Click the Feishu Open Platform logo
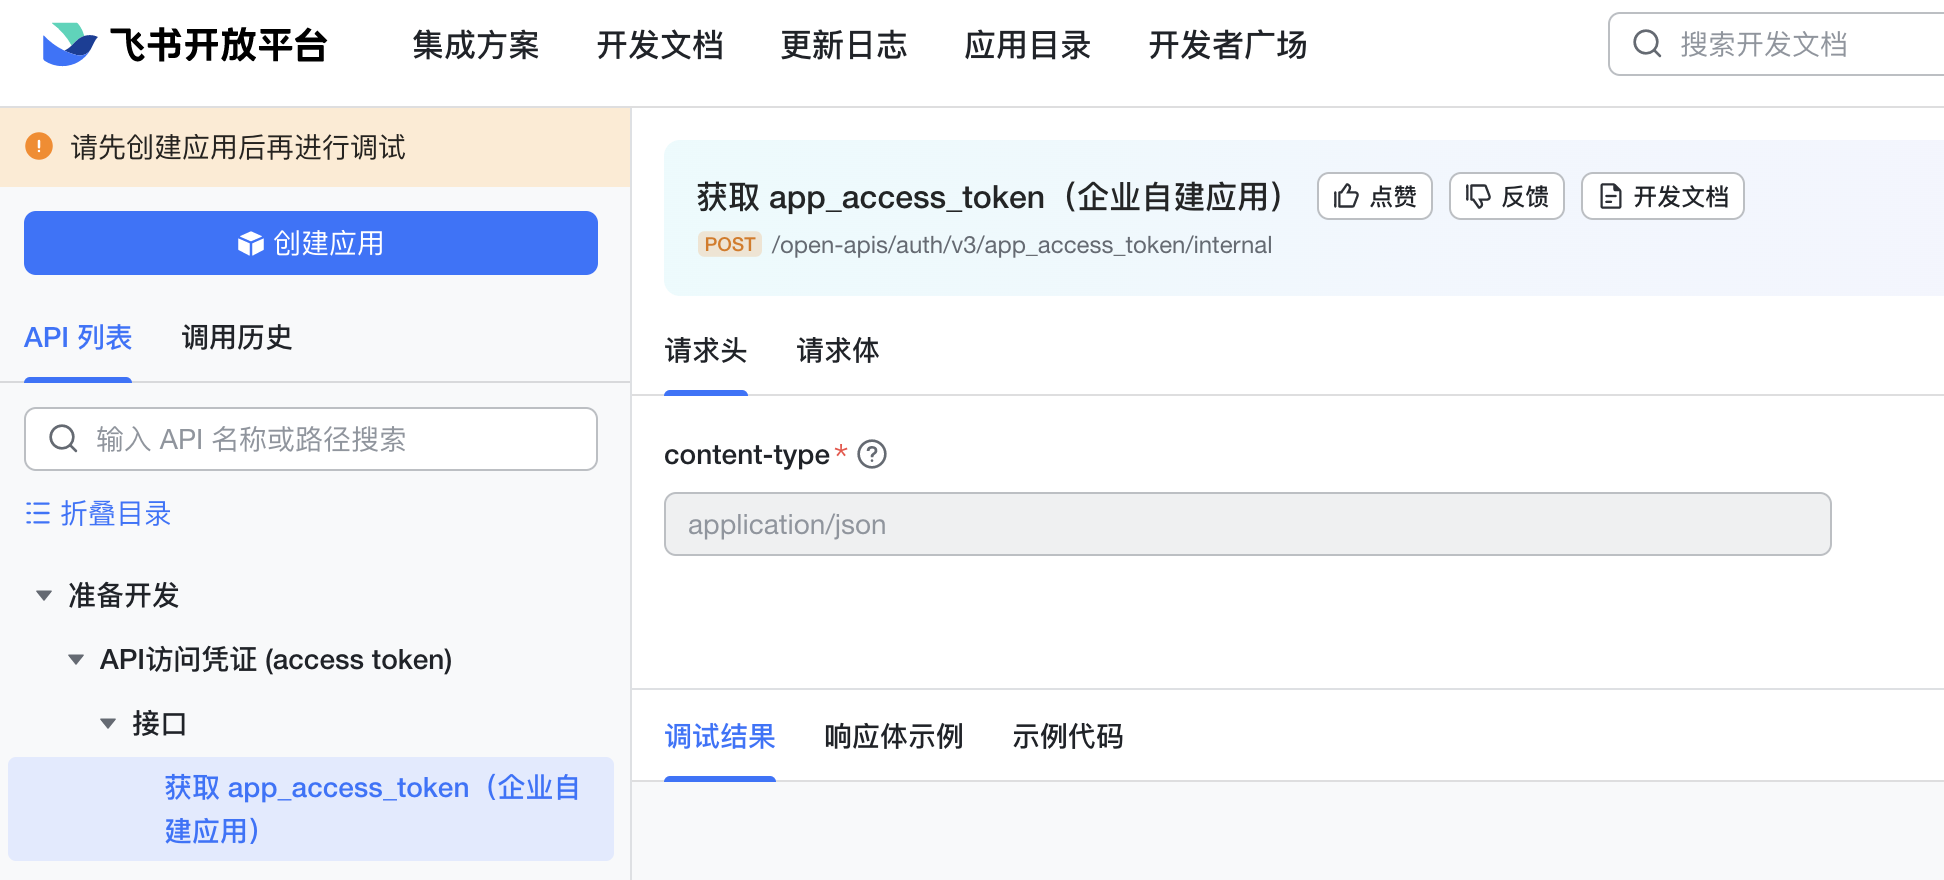 click(185, 45)
